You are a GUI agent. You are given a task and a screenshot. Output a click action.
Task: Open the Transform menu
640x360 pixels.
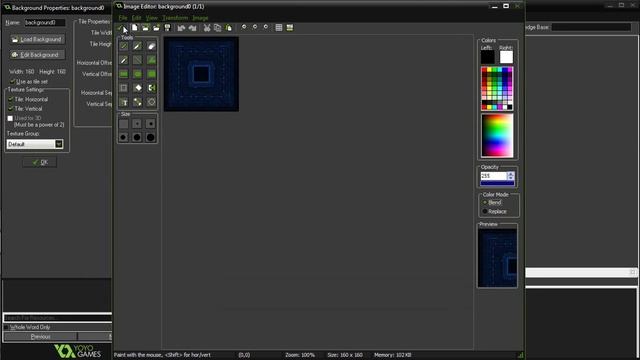point(176,18)
